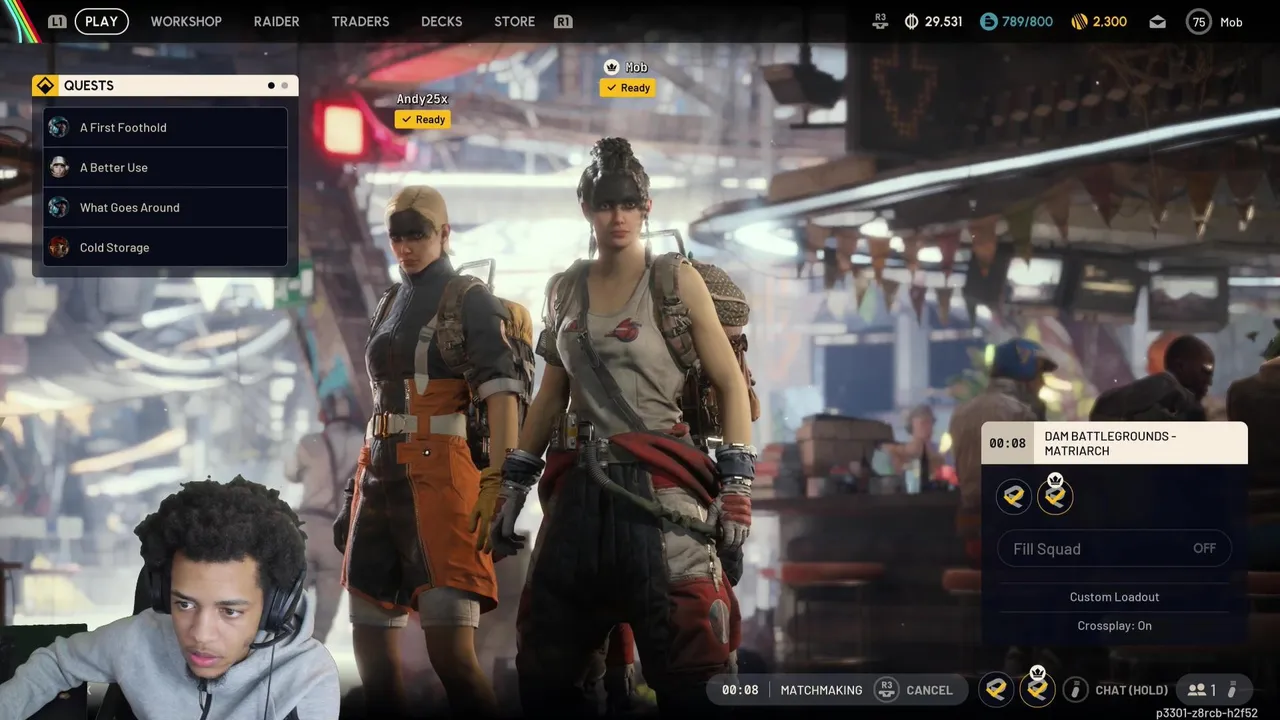Click the Mob player name in top bar
The image size is (1280, 720).
[x=1231, y=22]
